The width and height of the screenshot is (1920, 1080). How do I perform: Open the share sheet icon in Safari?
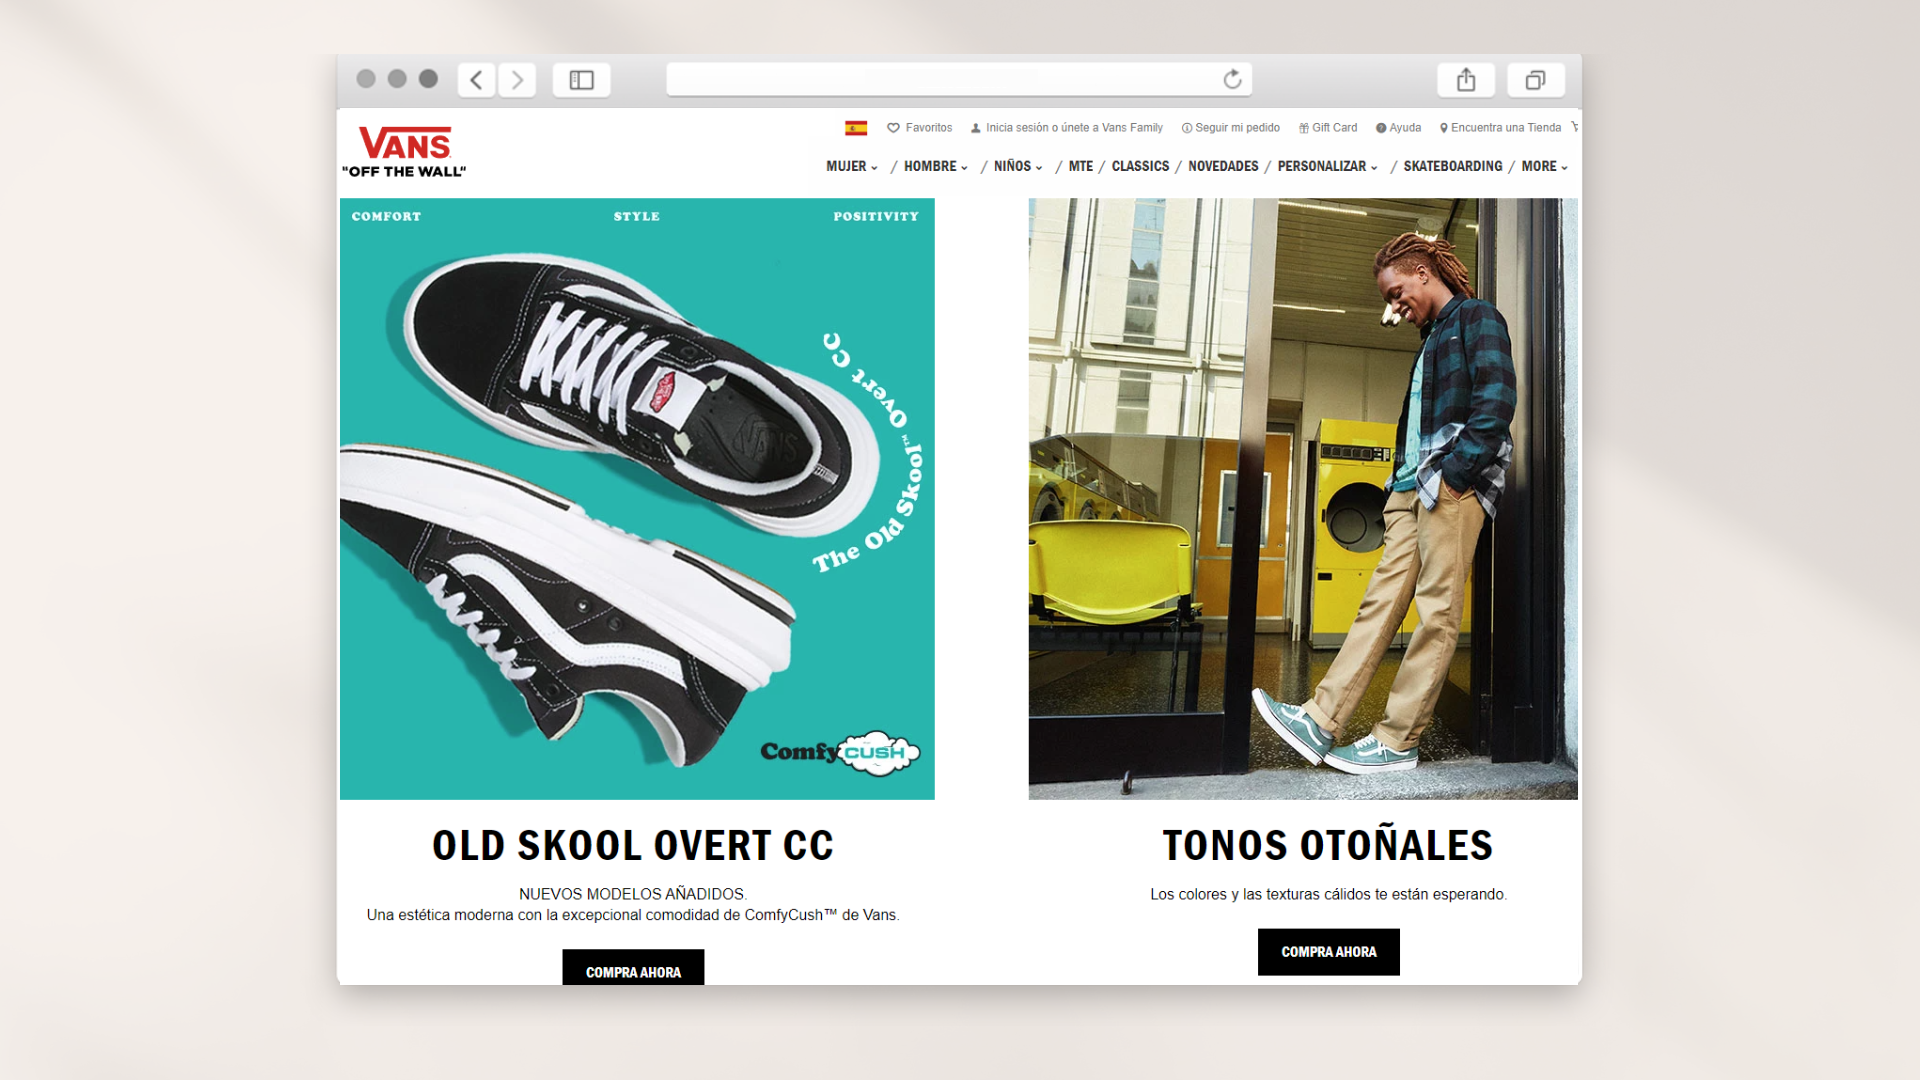(x=1466, y=79)
